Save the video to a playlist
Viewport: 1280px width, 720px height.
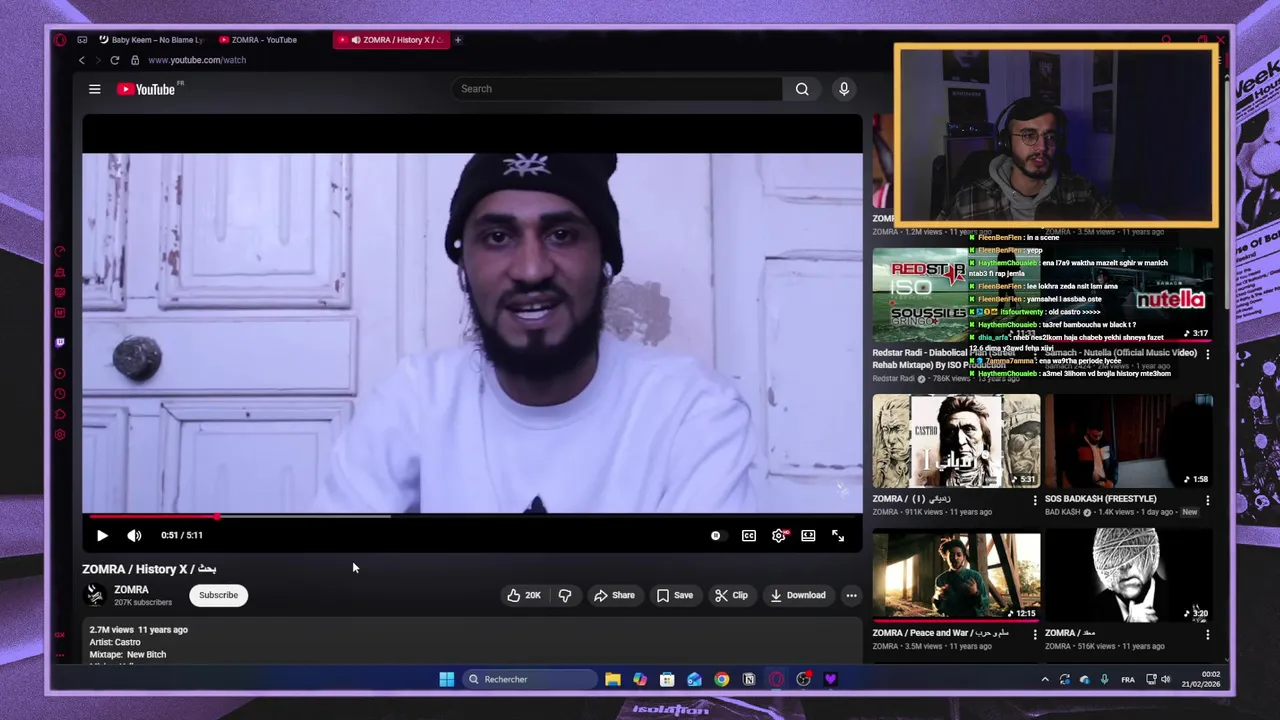(x=675, y=595)
